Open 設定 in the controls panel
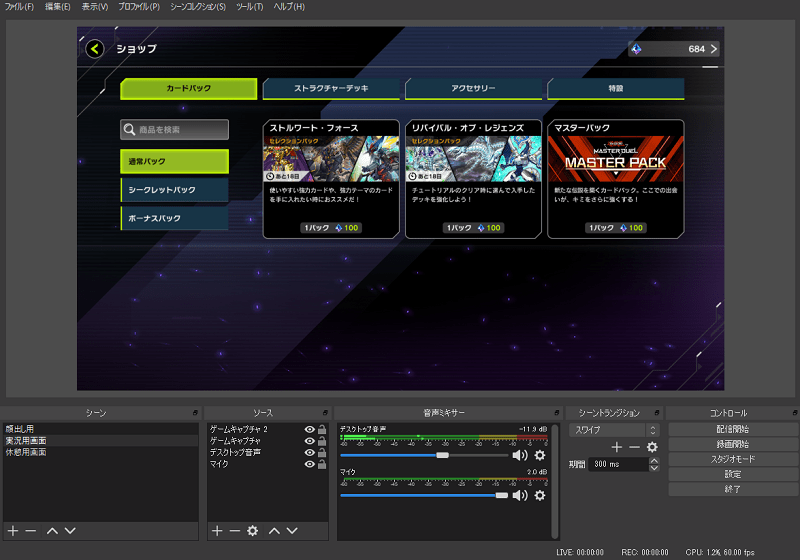This screenshot has width=800, height=560. [x=733, y=474]
